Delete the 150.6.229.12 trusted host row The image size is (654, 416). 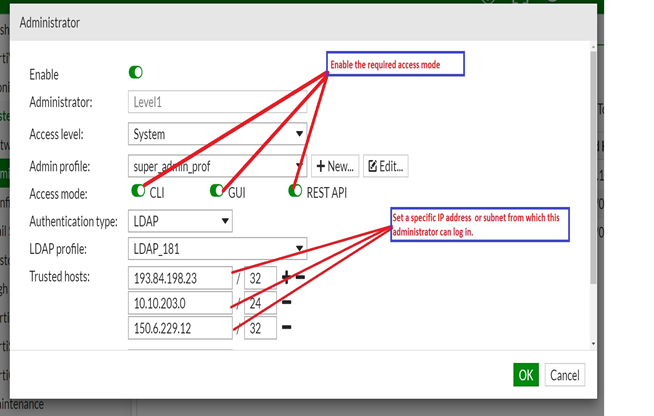[x=286, y=326]
